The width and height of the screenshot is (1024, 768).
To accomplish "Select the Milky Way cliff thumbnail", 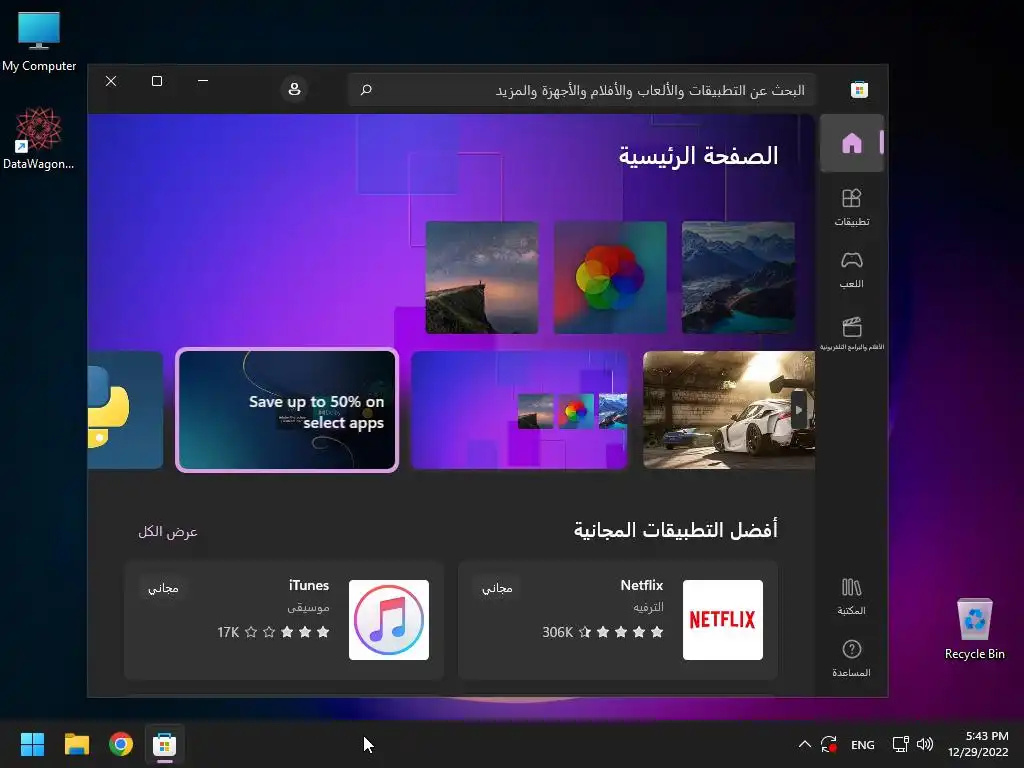I will (482, 278).
